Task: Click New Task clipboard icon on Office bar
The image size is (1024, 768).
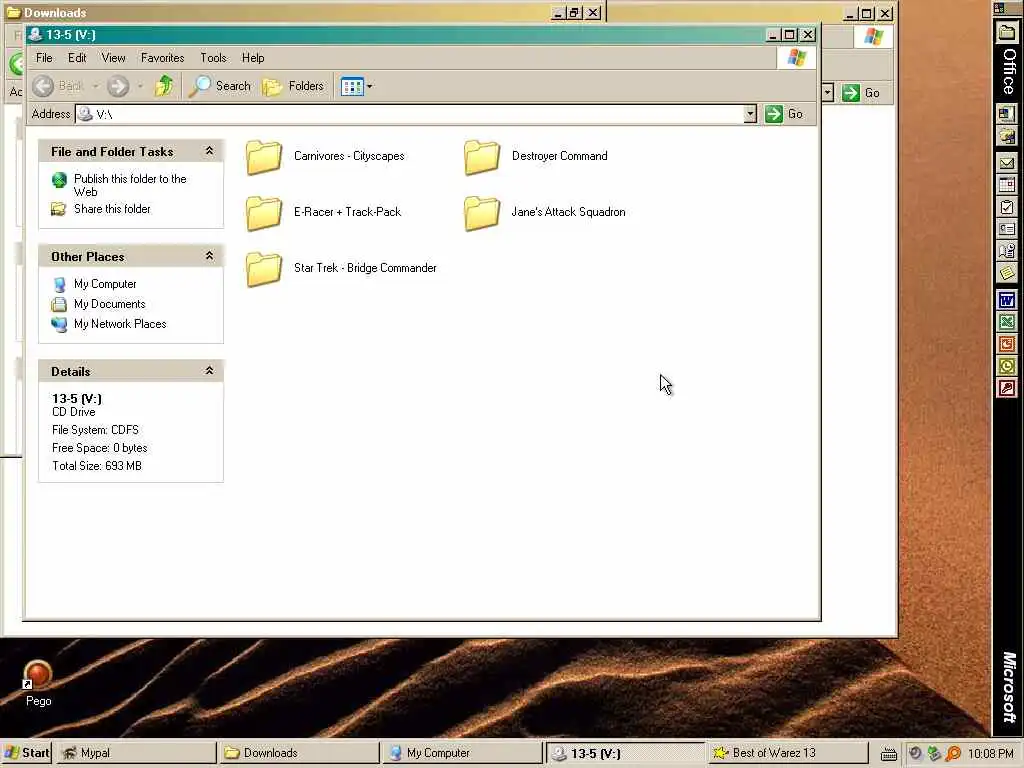Action: coord(1007,208)
